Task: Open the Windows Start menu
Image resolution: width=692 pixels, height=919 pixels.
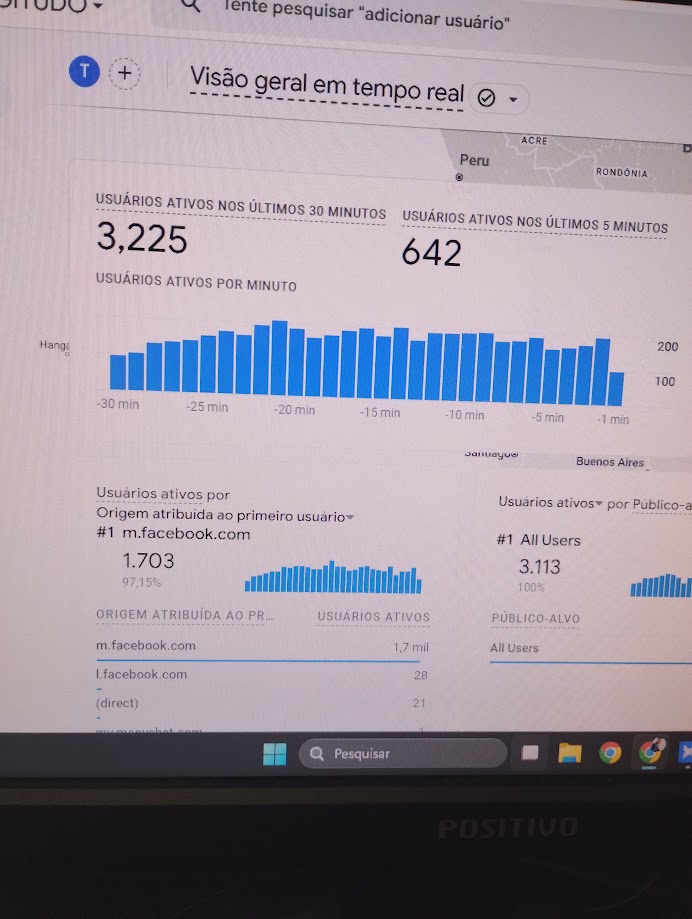Action: click(x=275, y=754)
